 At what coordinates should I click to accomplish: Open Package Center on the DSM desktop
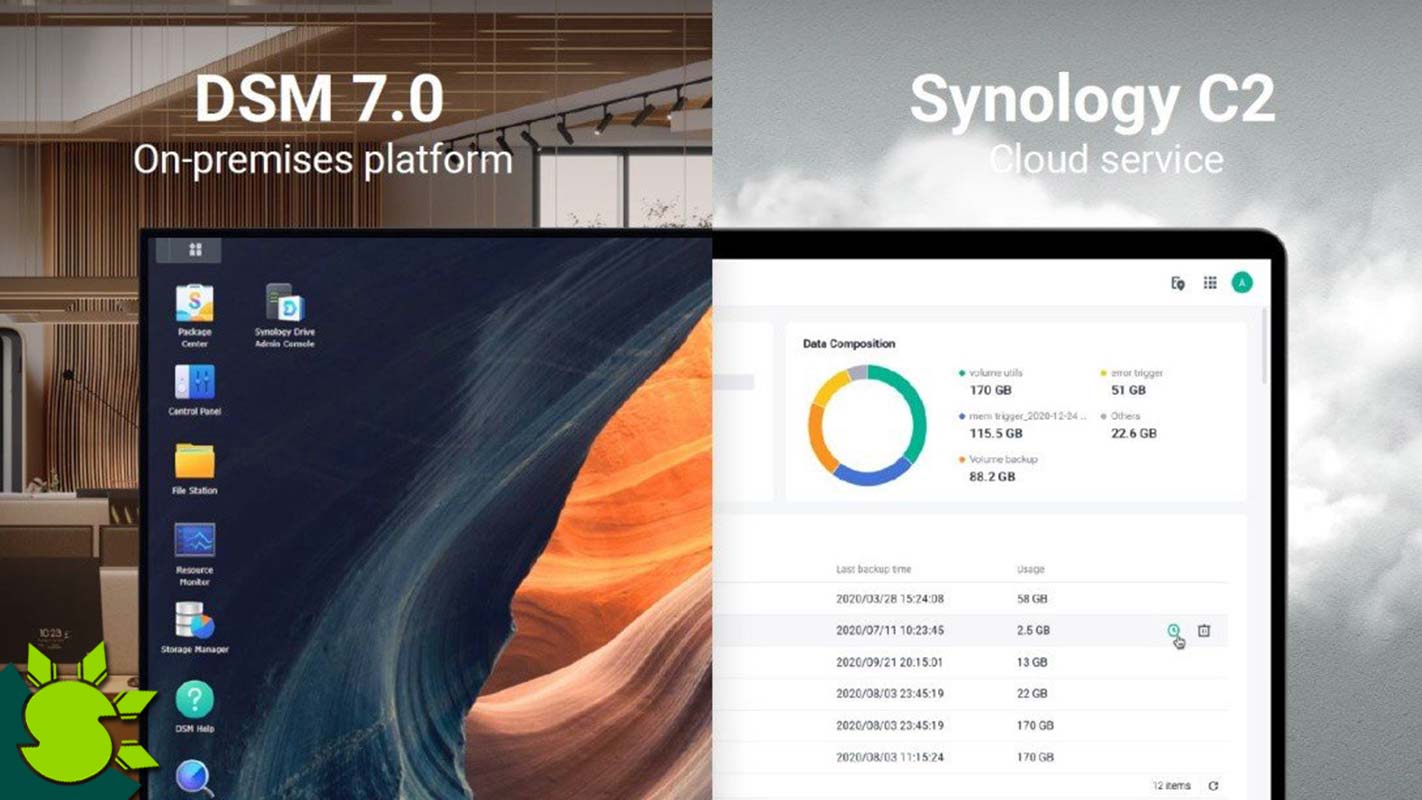point(195,316)
